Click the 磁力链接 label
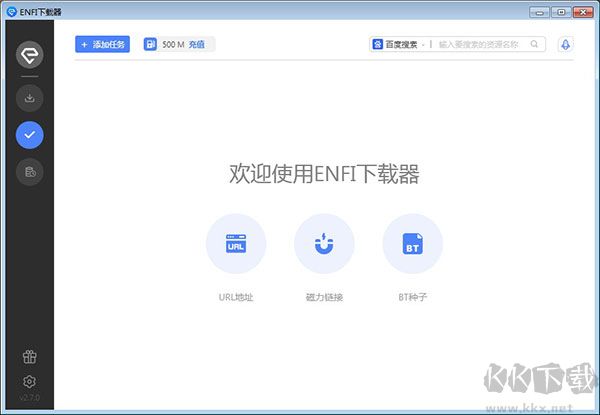Screen dimensions: 600x415 [x=324, y=297]
